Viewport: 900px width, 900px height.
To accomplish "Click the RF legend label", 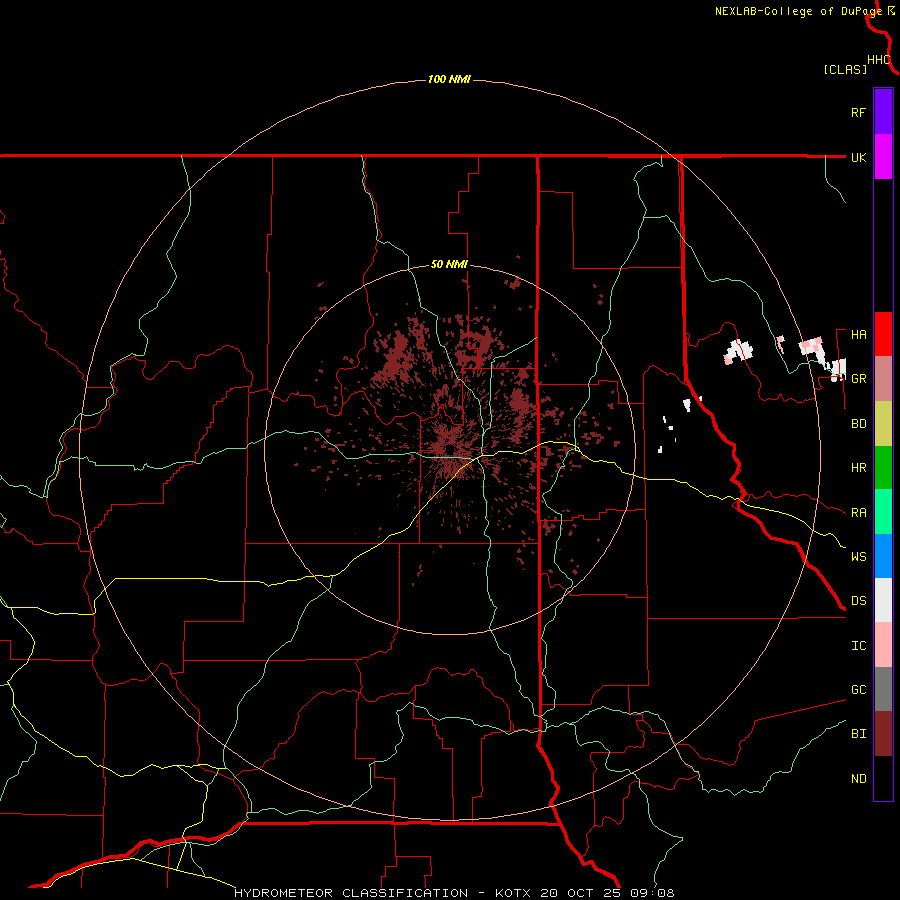I will (x=858, y=112).
